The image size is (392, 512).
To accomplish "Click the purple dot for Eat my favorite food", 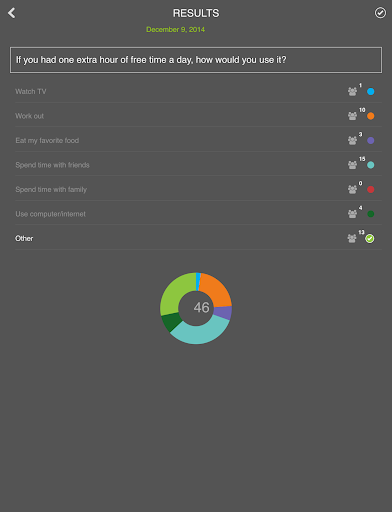I will 371,140.
